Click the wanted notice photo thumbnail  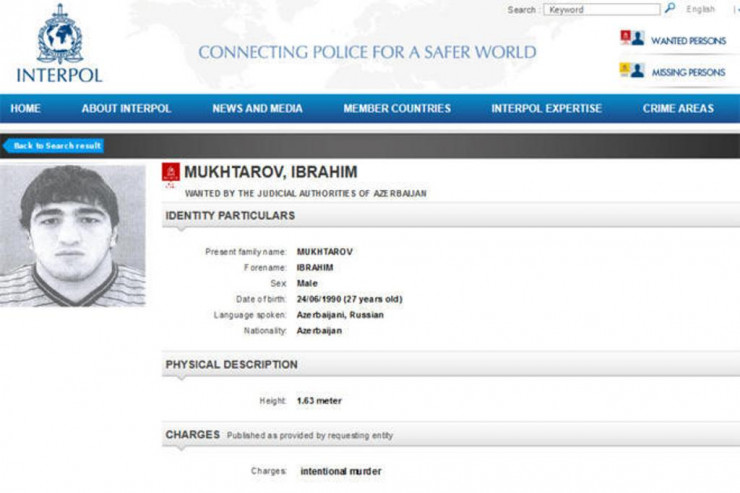[x=72, y=235]
